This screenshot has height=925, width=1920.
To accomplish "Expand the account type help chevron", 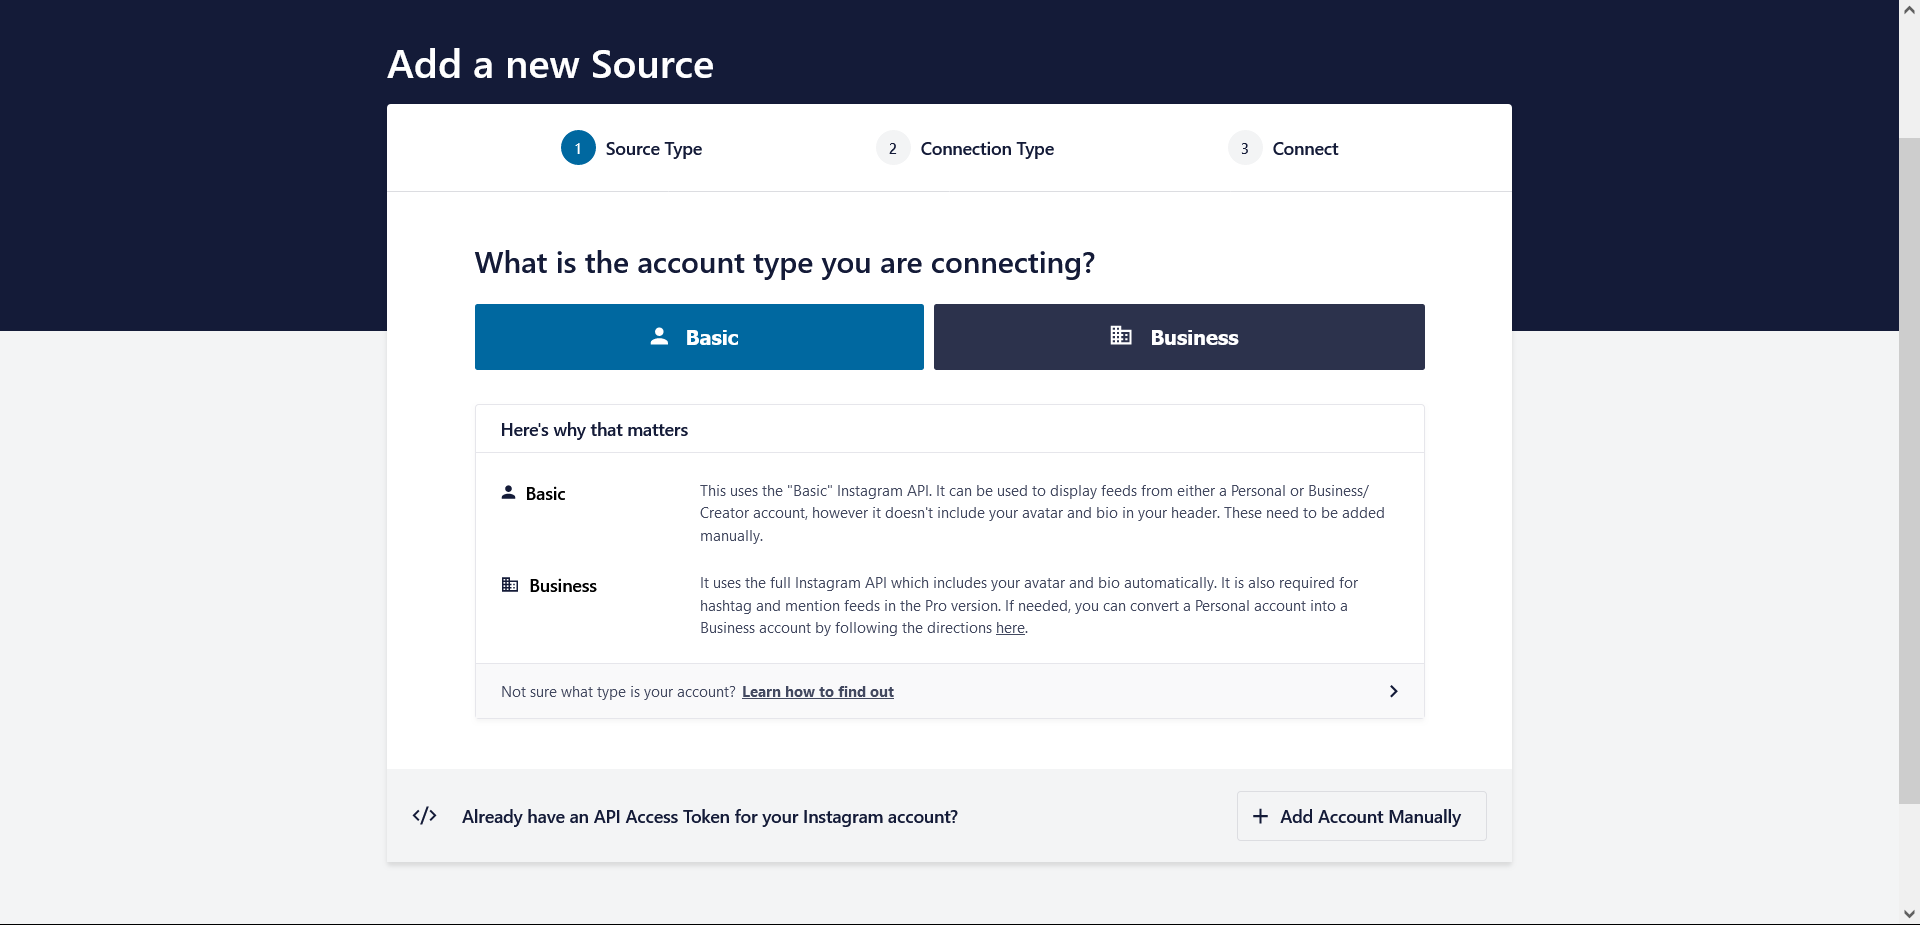I will [x=1393, y=691].
